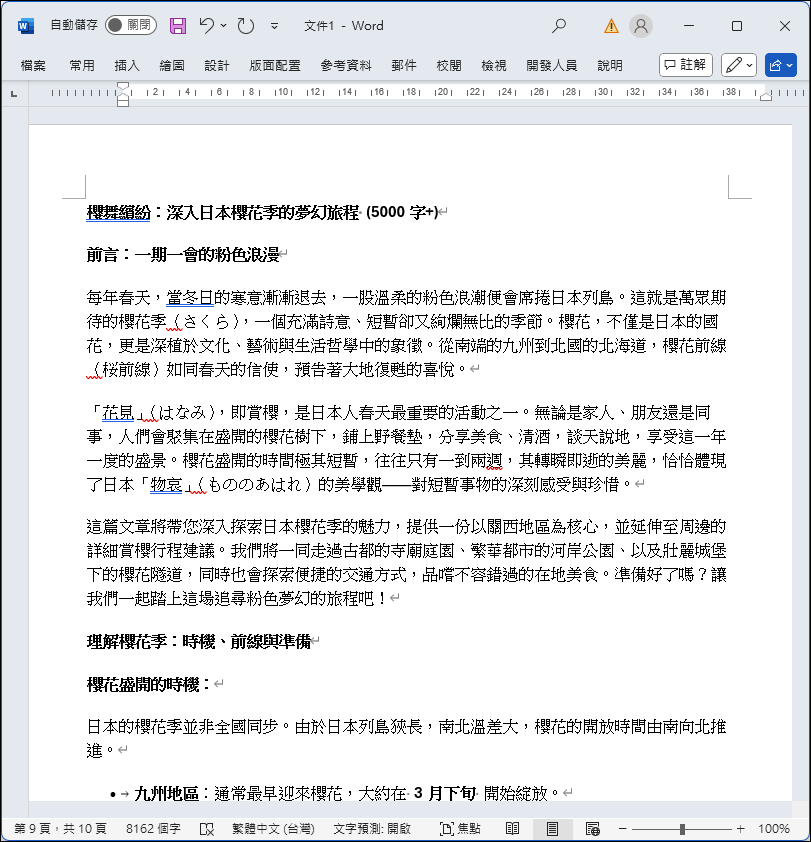Save the document with the floppy disk icon

coord(178,26)
